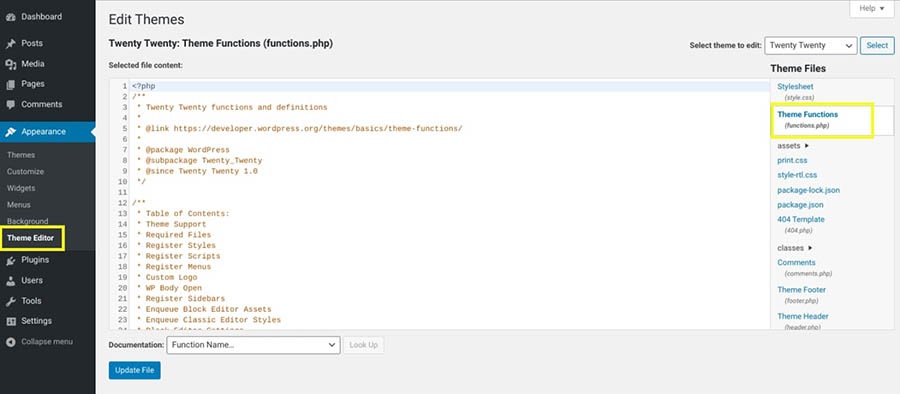Click the Plugins plug icon
The height and width of the screenshot is (394, 900).
[10, 260]
